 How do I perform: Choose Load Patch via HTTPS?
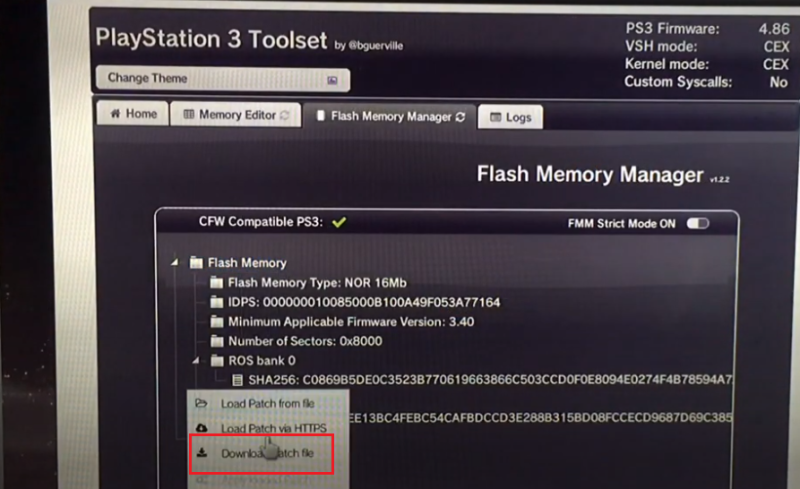pyautogui.click(x=273, y=428)
